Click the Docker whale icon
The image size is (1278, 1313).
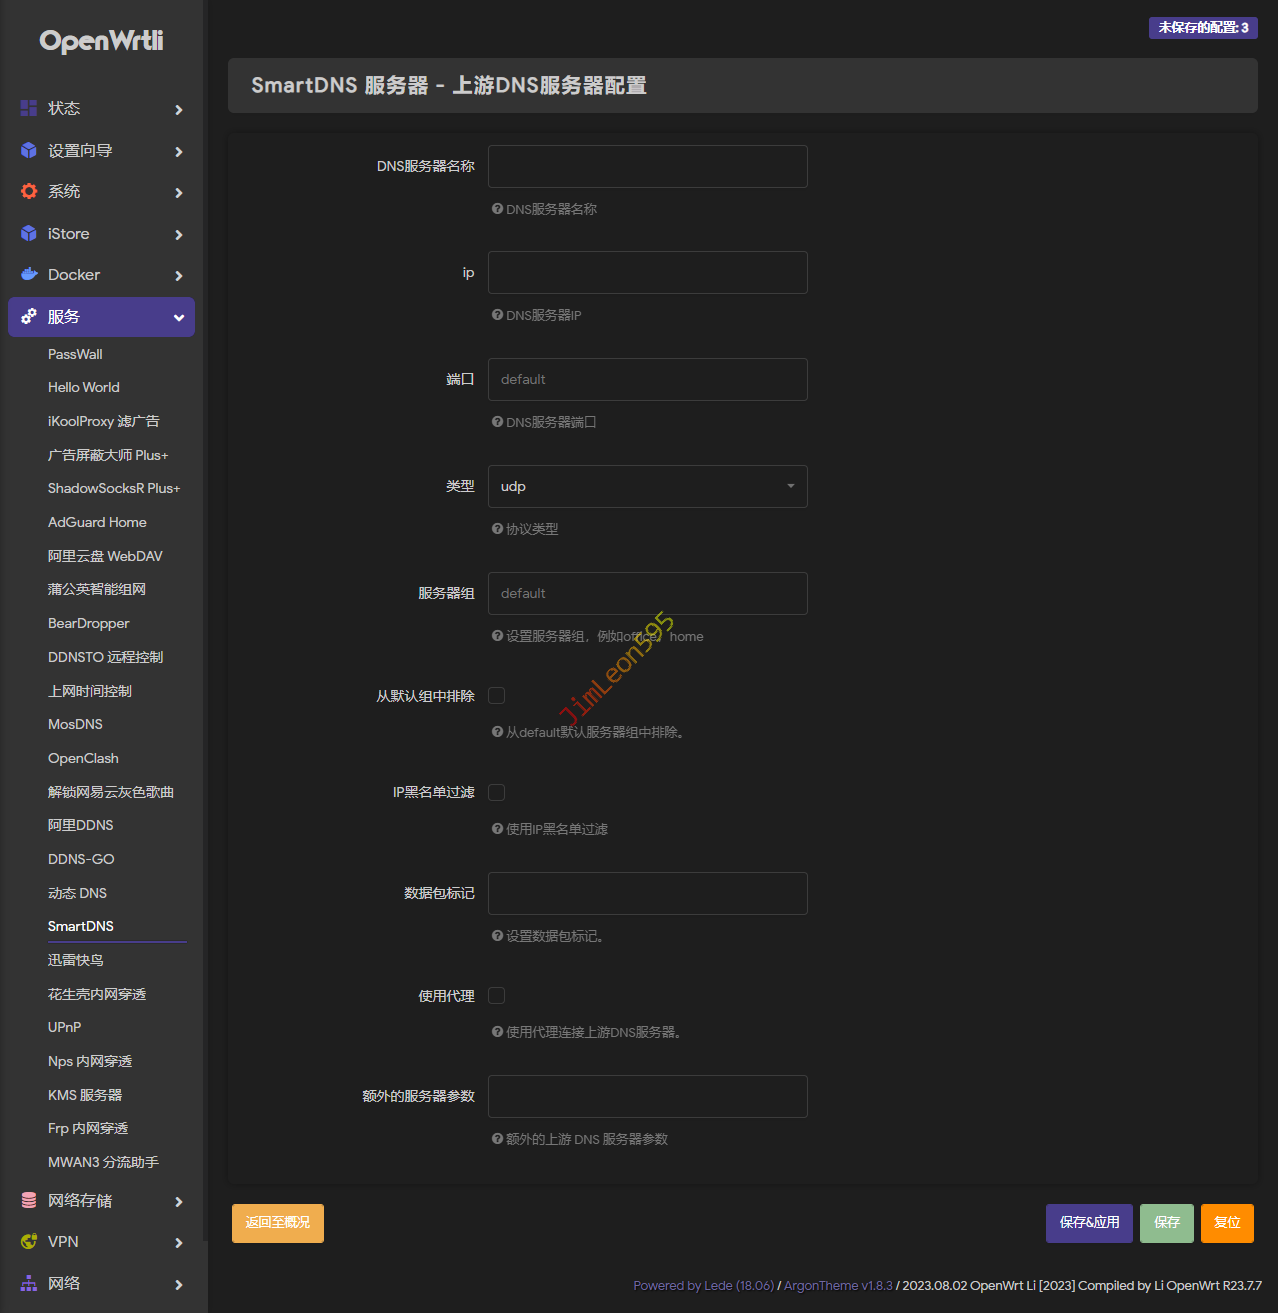click(29, 274)
